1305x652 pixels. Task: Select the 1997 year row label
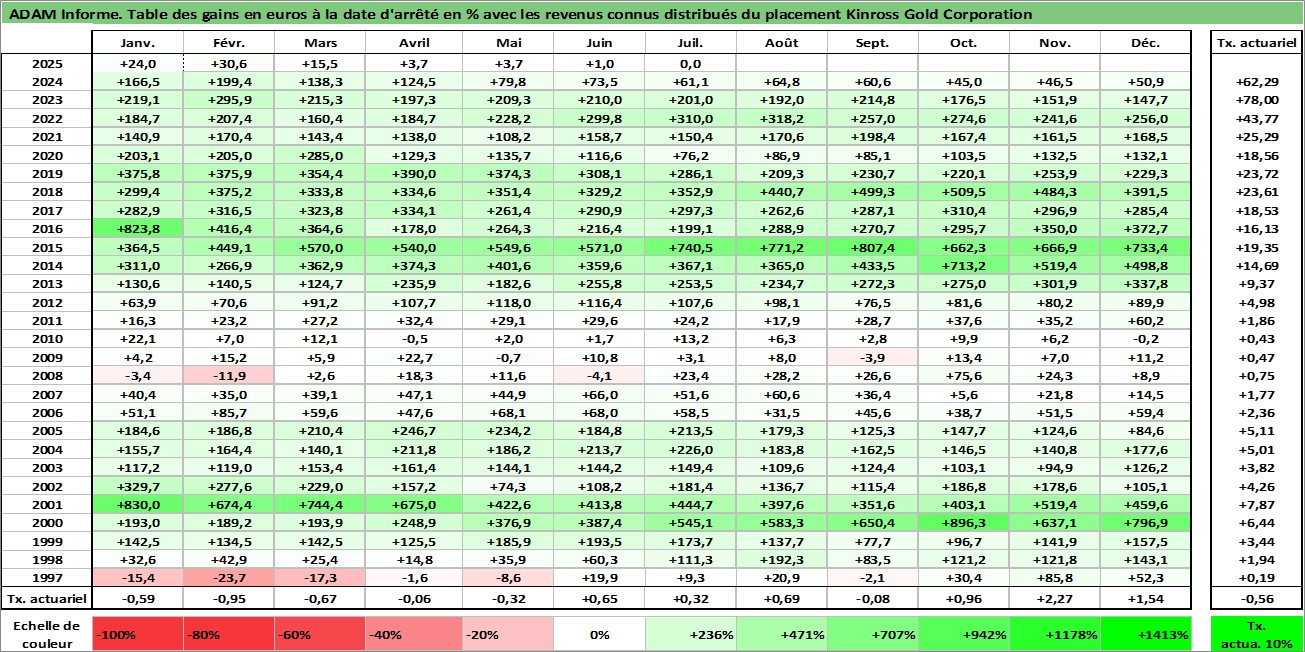[x=47, y=579]
